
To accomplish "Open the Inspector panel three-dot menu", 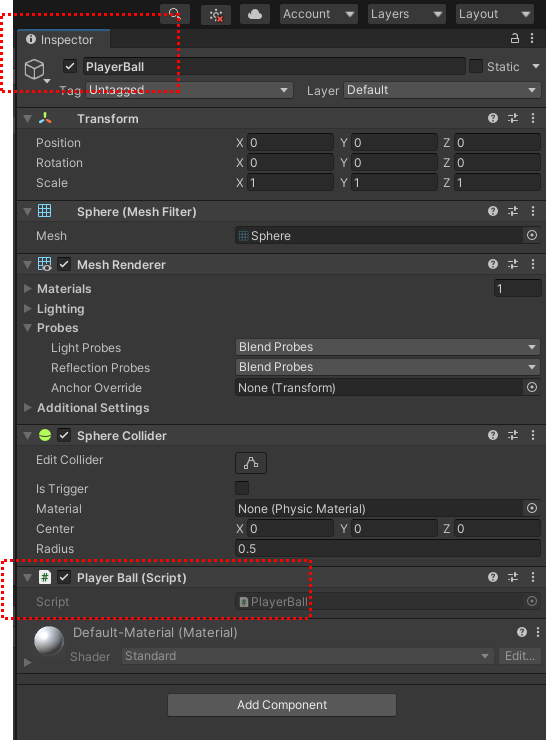I will click(532, 39).
